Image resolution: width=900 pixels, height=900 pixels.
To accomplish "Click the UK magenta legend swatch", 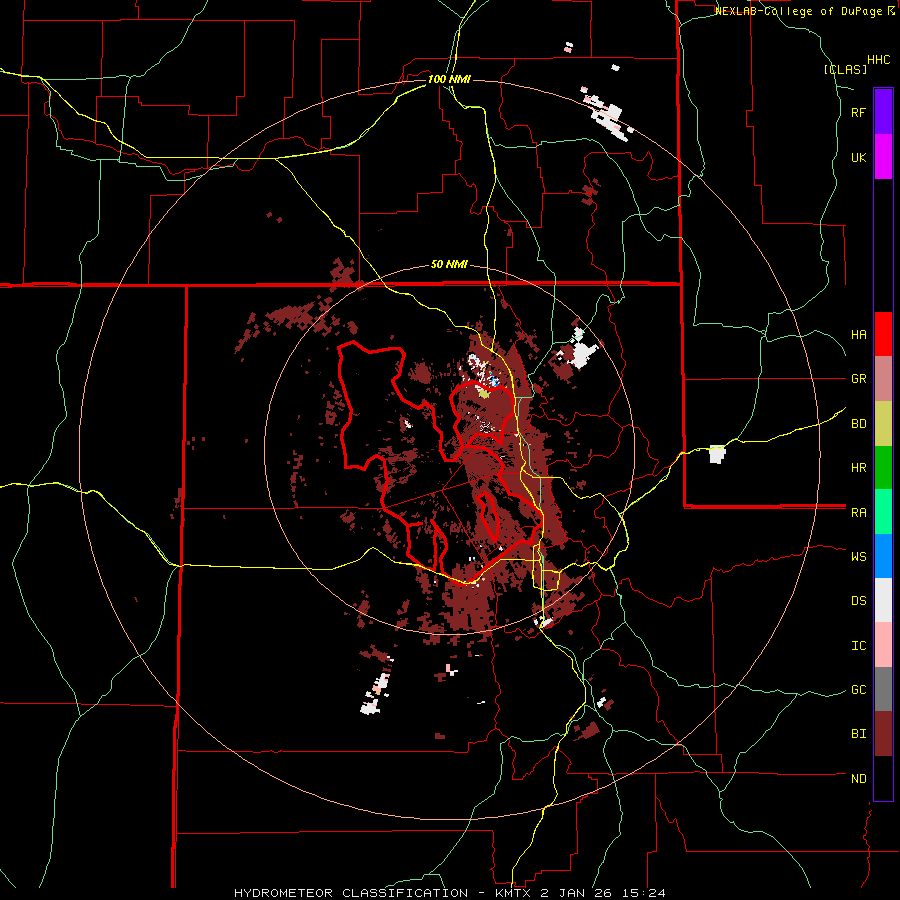I will click(x=883, y=157).
